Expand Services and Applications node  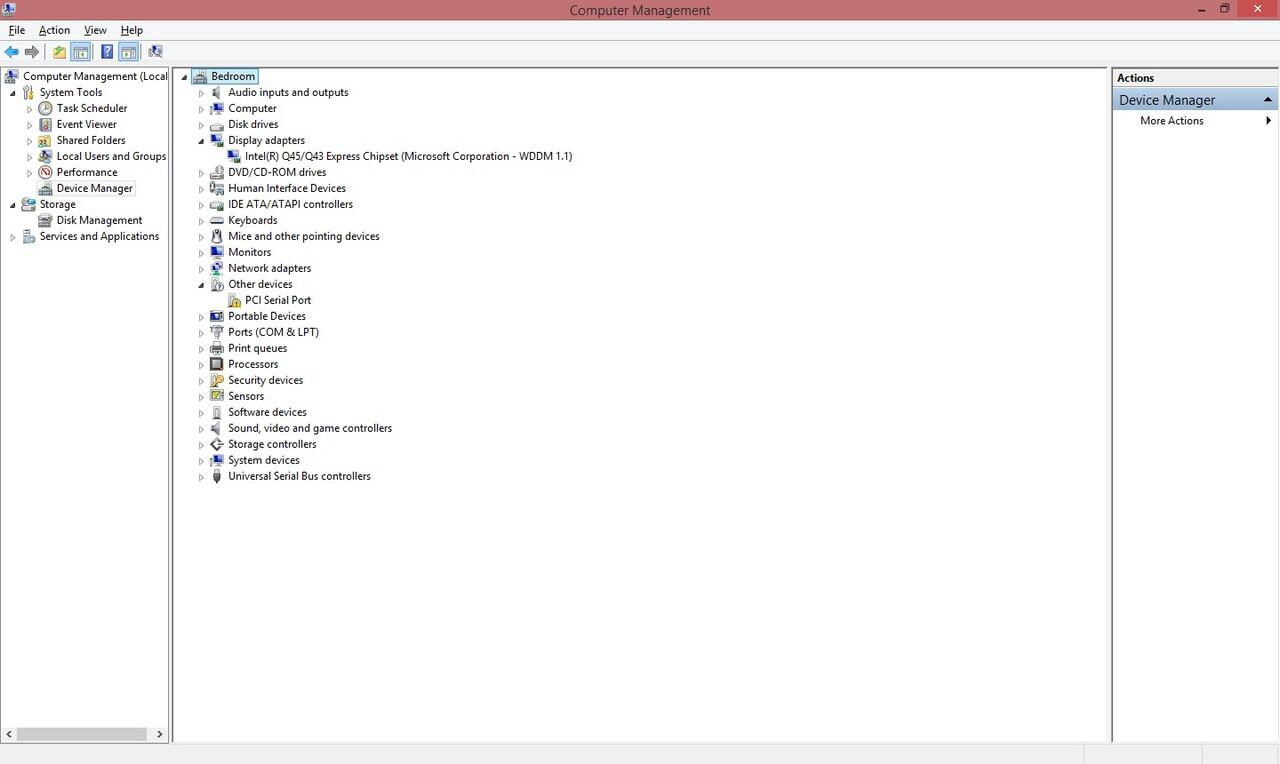[x=13, y=237]
